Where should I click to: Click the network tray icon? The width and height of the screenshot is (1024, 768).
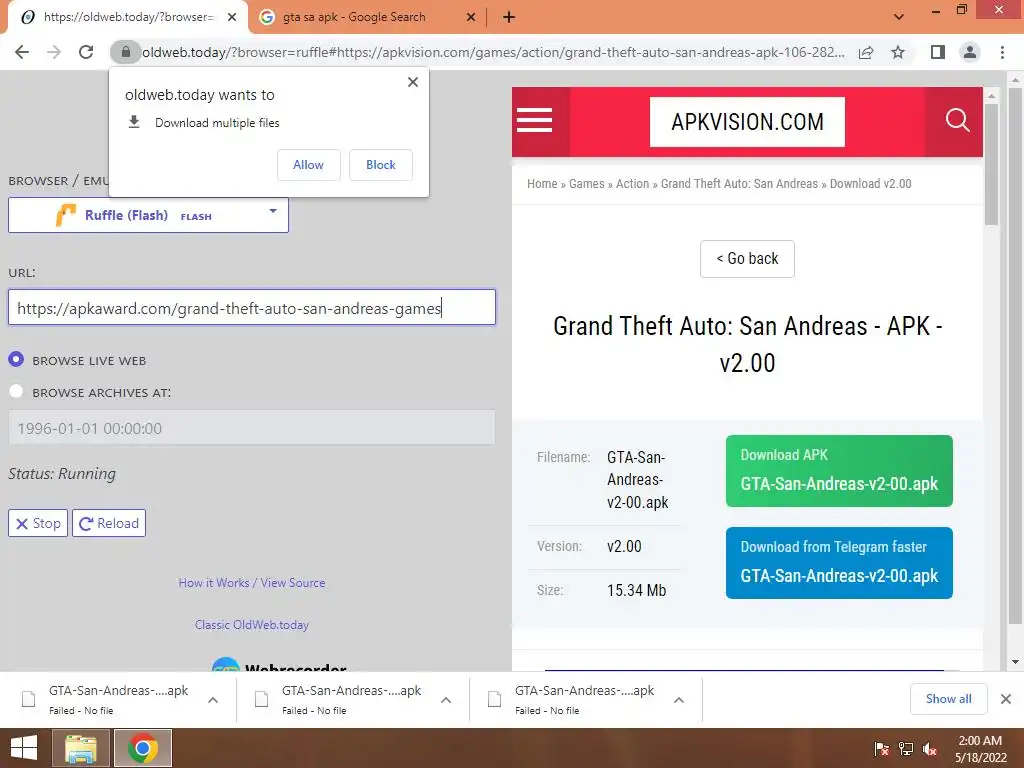[x=906, y=749]
